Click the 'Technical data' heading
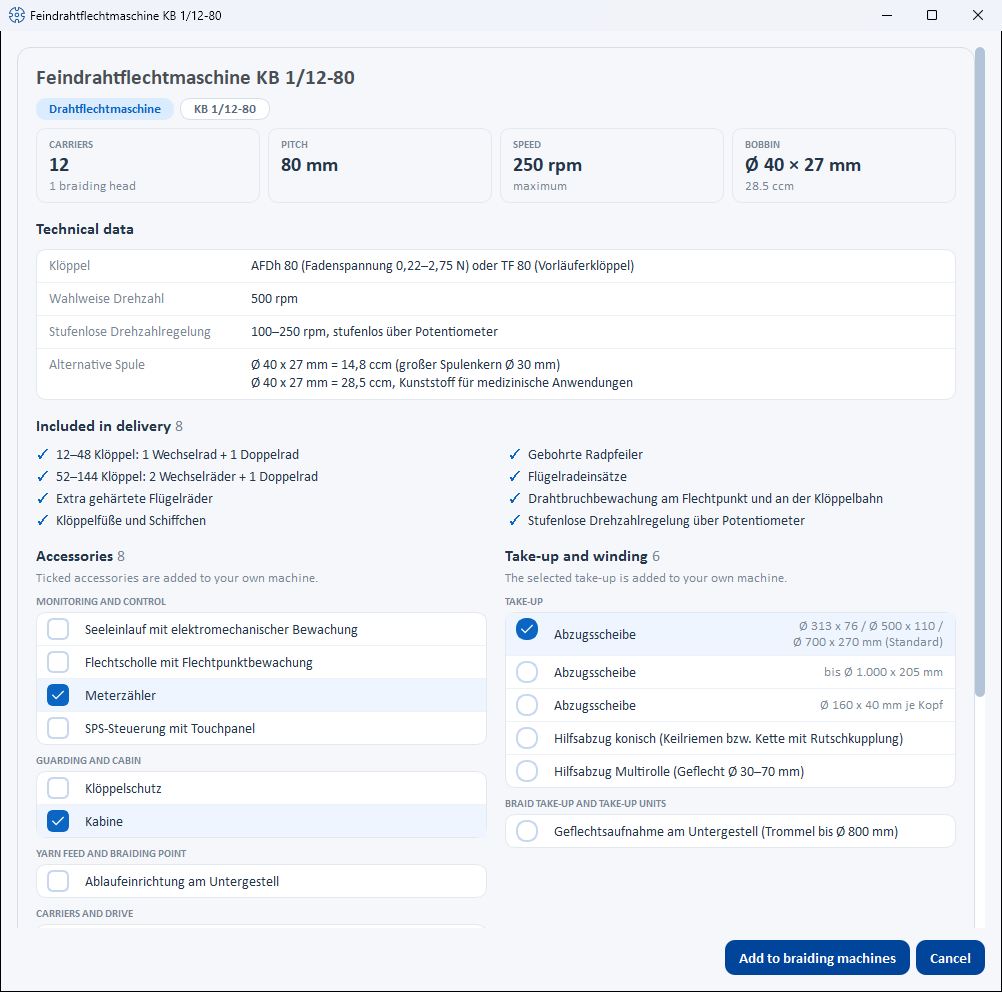 coord(85,229)
